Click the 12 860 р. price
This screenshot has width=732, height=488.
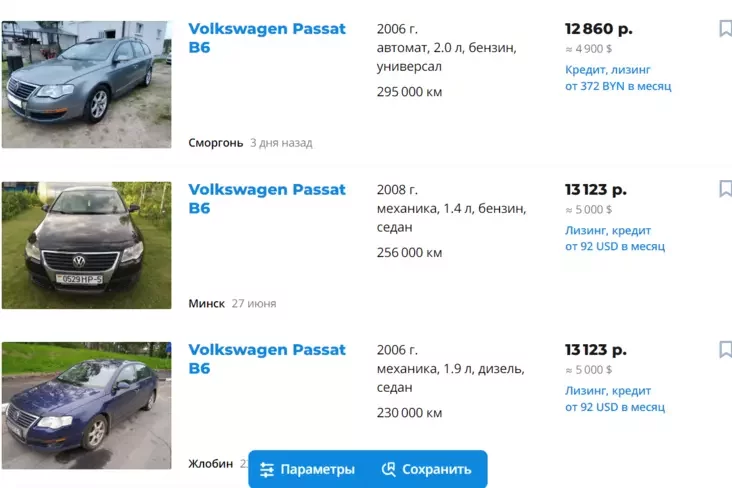point(598,29)
